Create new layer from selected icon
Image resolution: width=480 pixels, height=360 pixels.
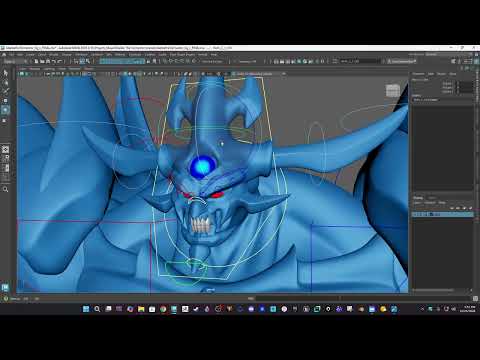[x=470, y=208]
